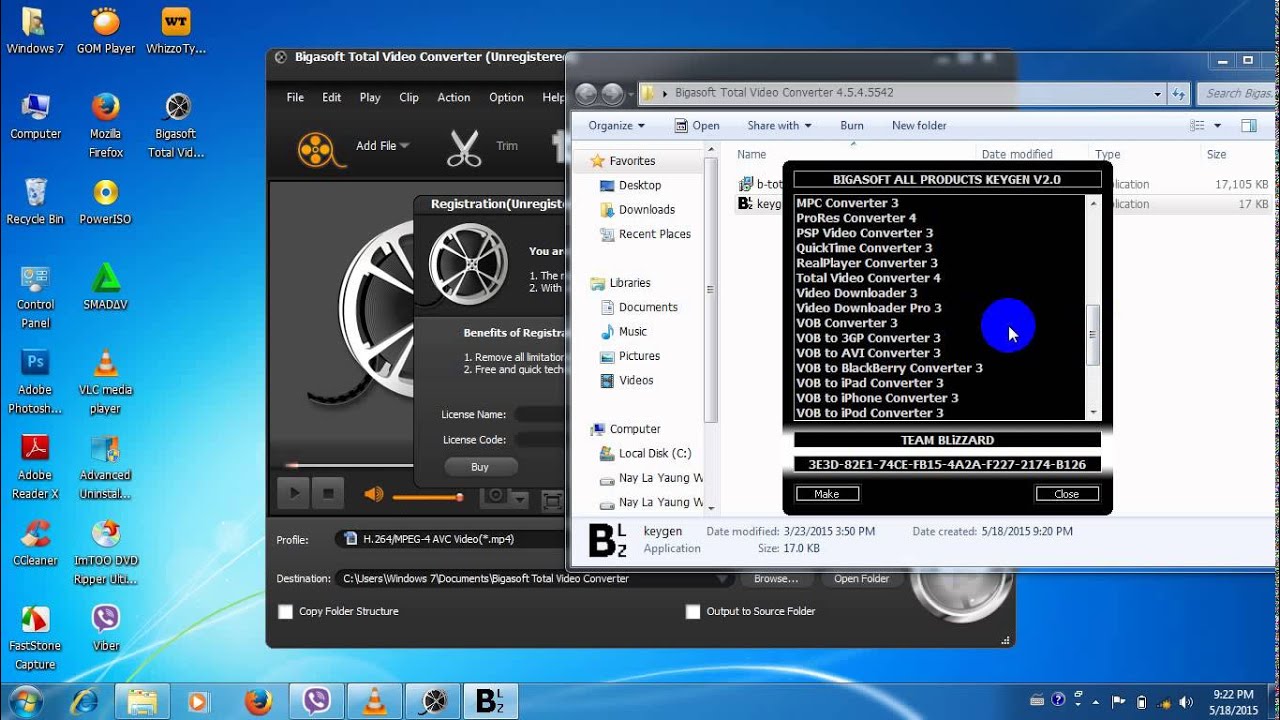The height and width of the screenshot is (720, 1280).
Task: Select the Adobe Photoshop desktop icon
Action: click(x=35, y=381)
